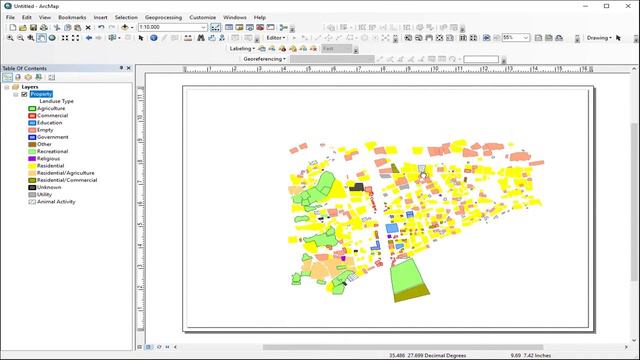Collapse the Layers data frame
The image size is (640, 360).
tap(7, 87)
